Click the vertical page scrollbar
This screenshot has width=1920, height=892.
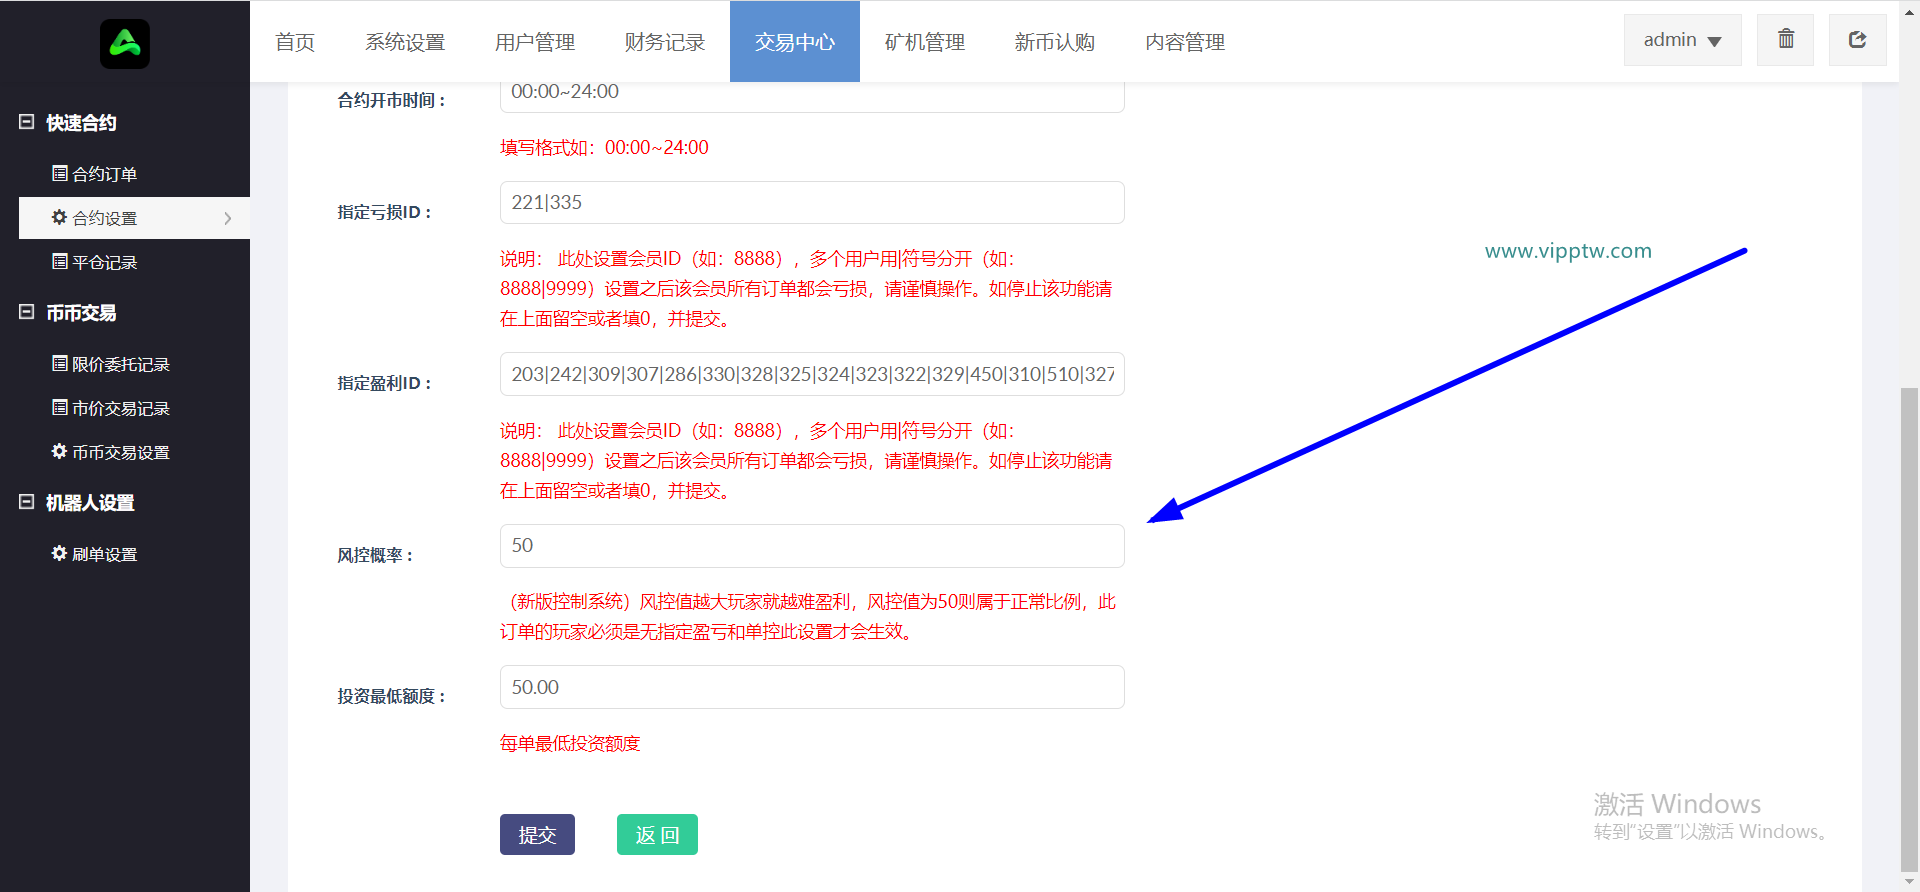(1909, 630)
